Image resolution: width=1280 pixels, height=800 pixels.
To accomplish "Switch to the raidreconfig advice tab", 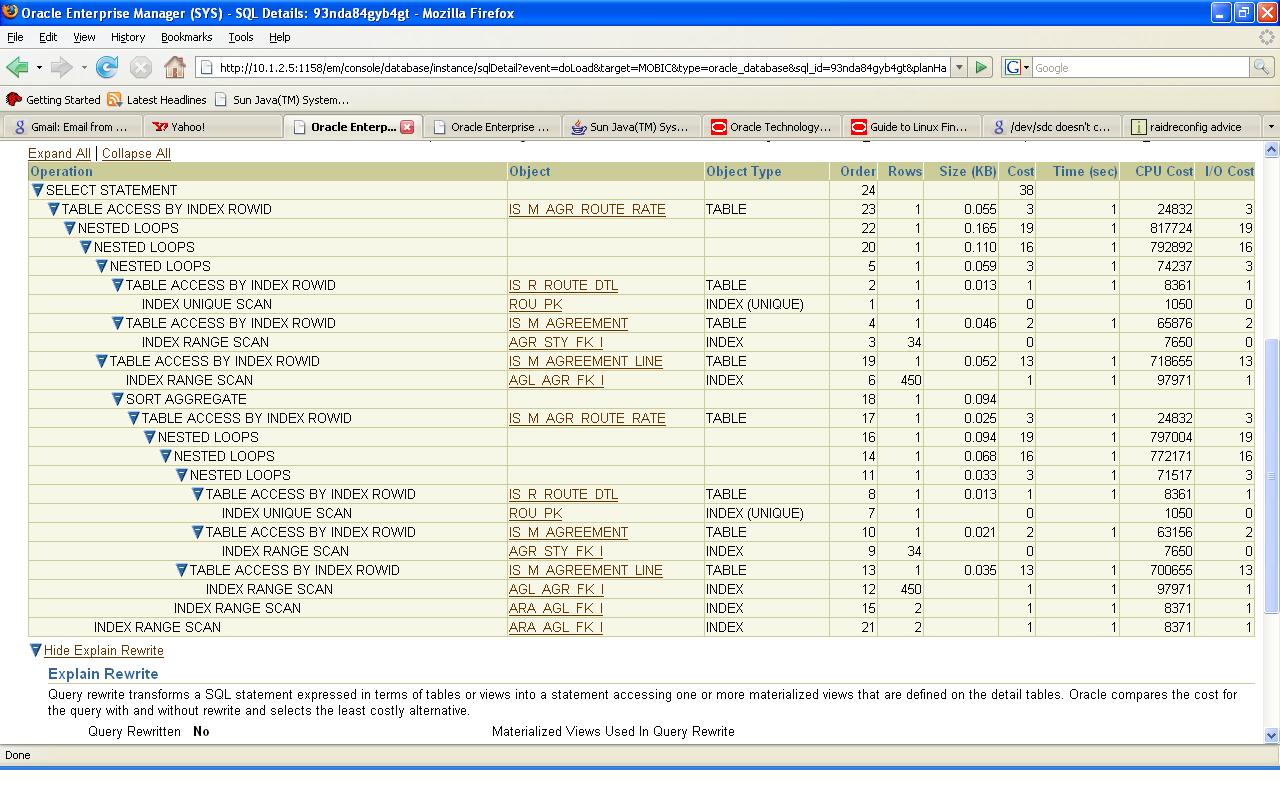I will [x=1193, y=127].
